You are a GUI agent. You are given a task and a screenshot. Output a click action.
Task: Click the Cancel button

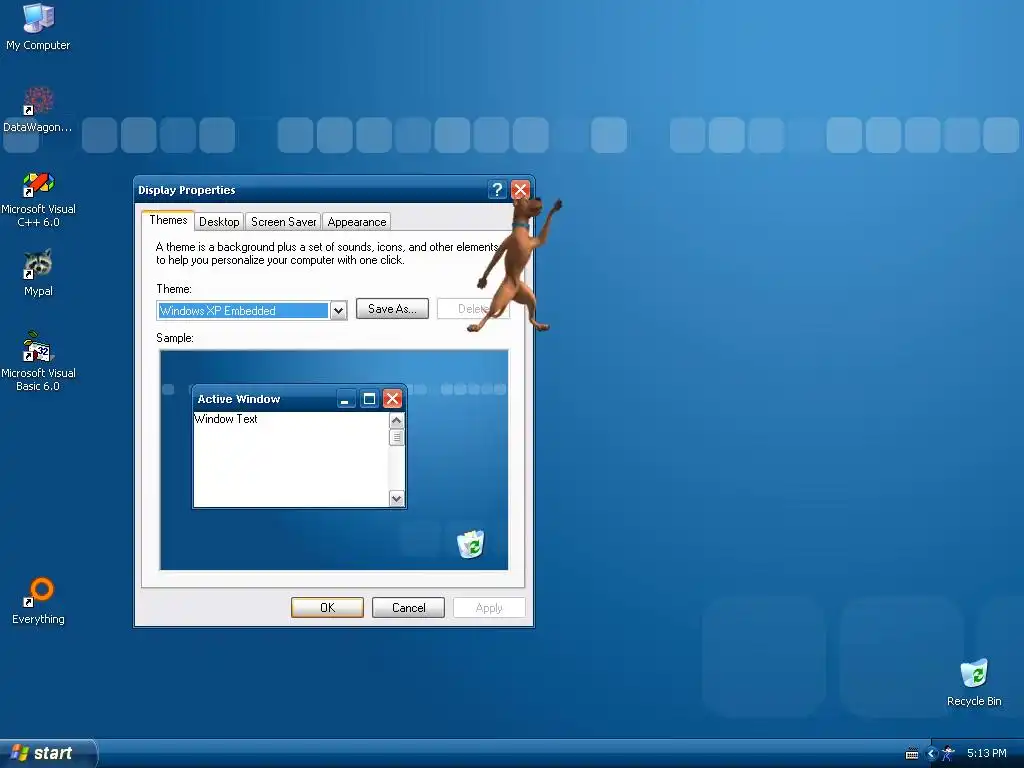[x=408, y=607]
